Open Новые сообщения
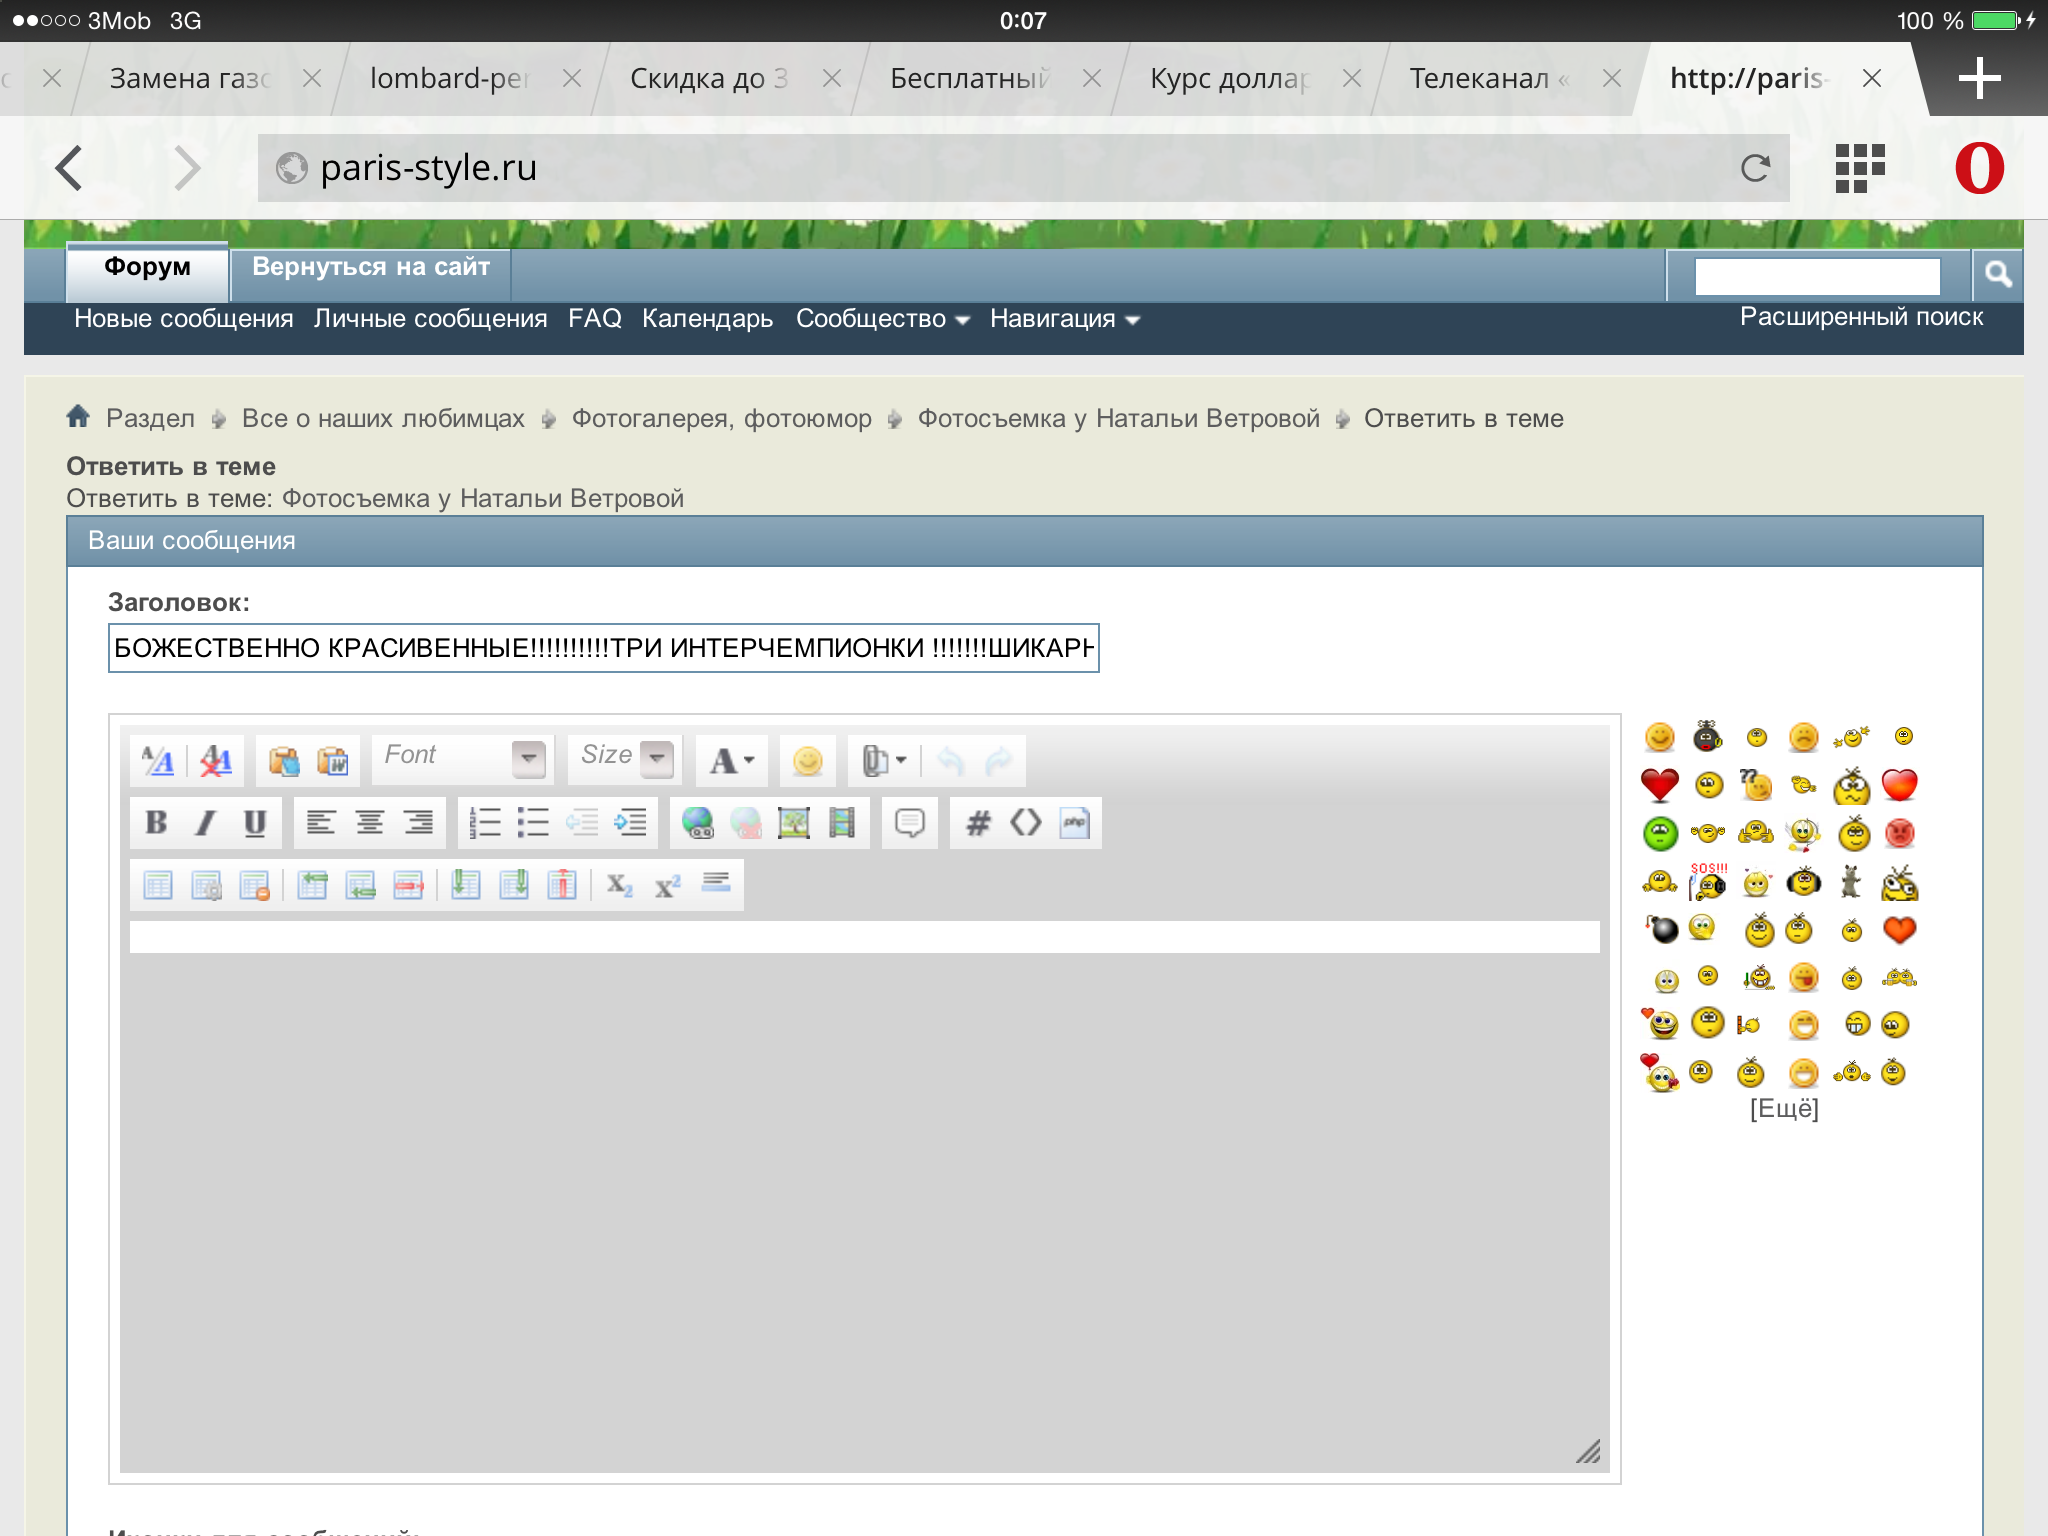This screenshot has width=2048, height=1536. (183, 319)
